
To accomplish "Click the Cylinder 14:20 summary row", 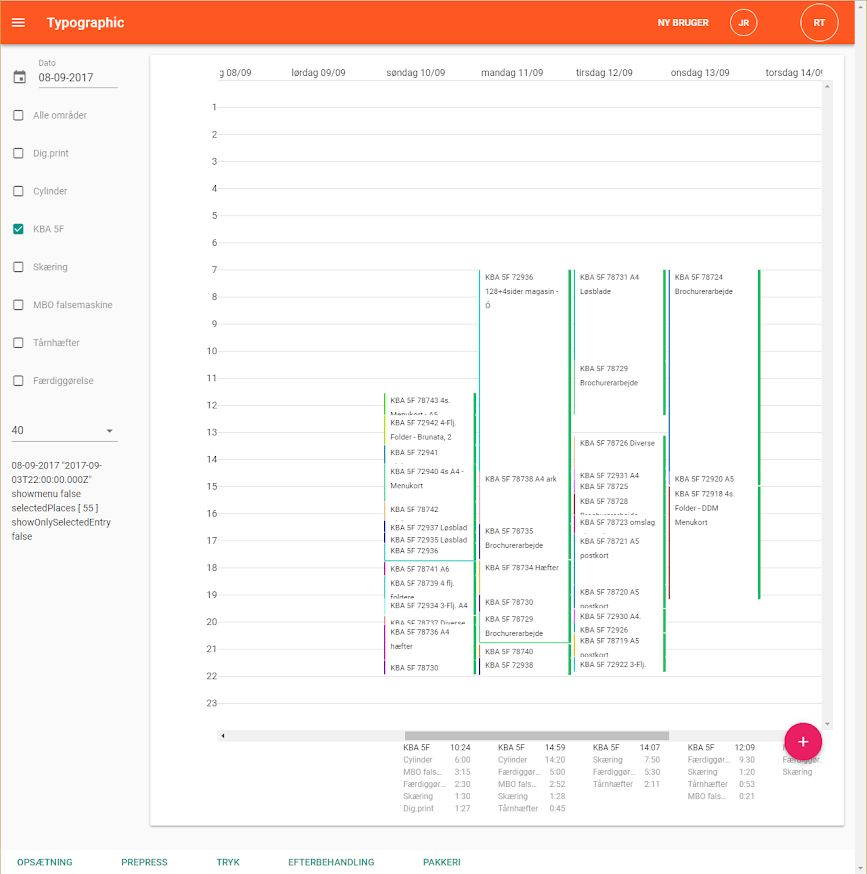I will click(532, 760).
